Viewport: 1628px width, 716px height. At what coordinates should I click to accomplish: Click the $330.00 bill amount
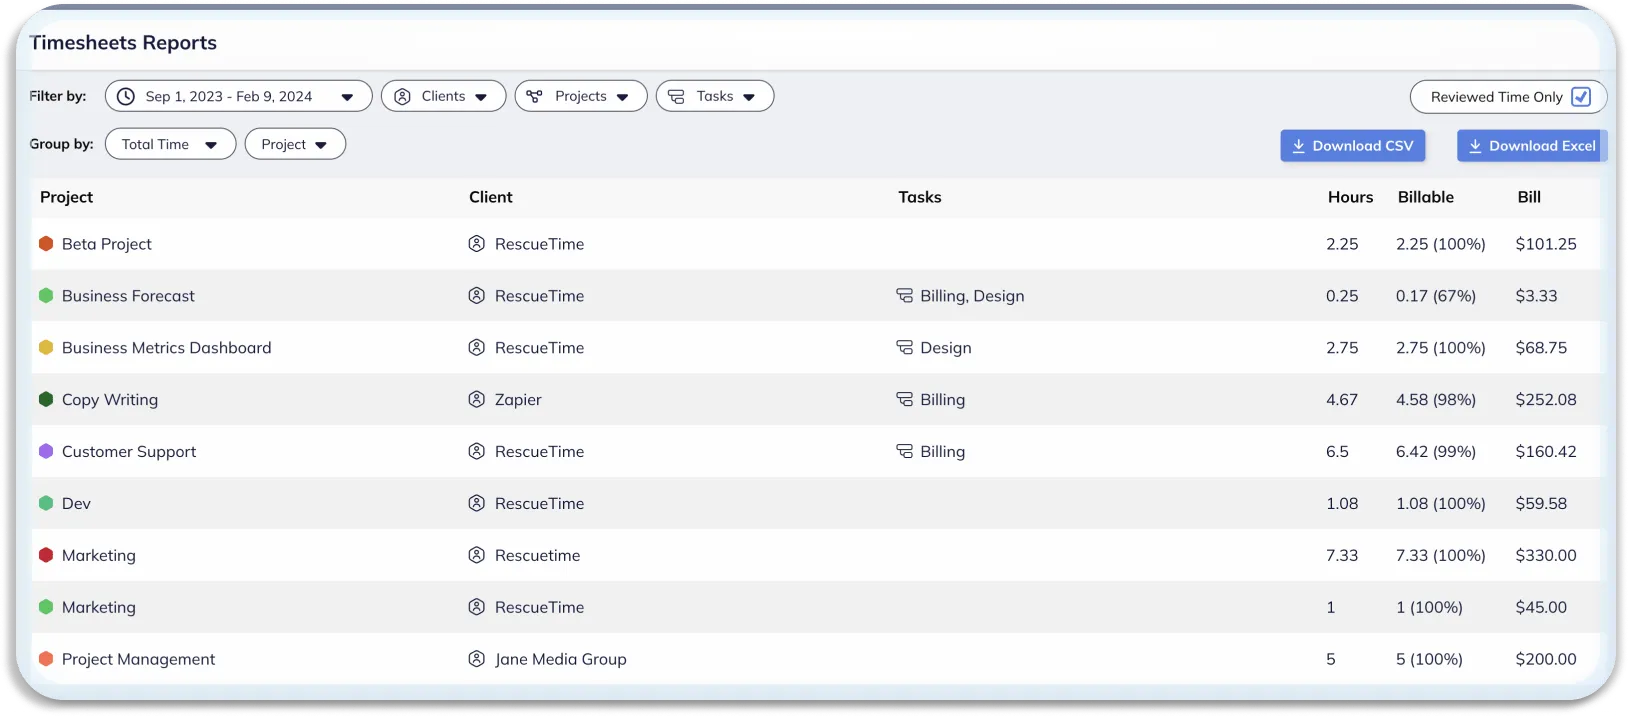1546,556
